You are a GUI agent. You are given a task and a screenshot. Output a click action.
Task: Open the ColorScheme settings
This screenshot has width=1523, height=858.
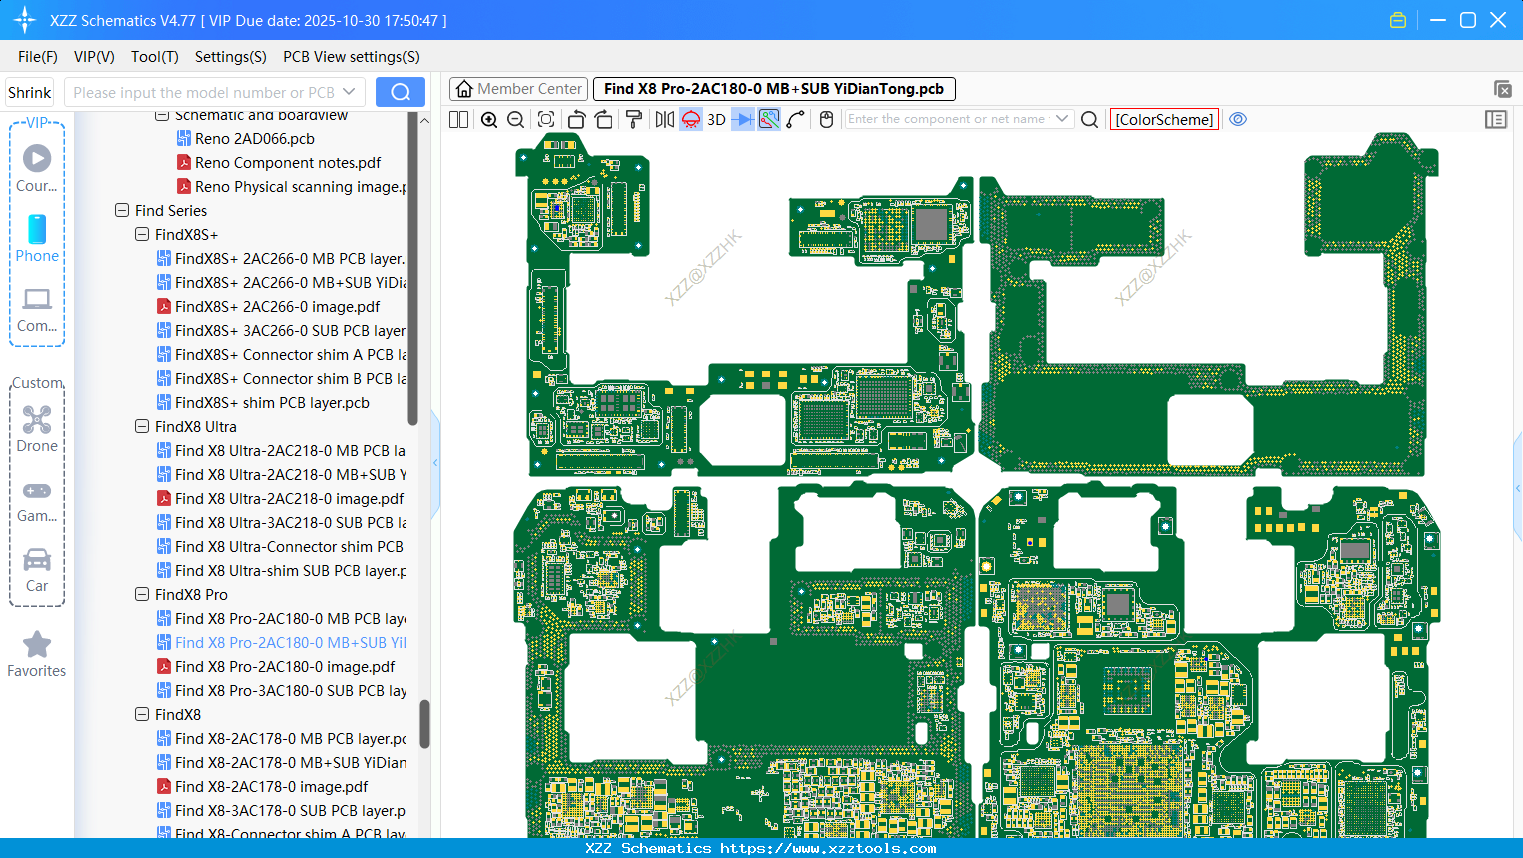coord(1164,119)
